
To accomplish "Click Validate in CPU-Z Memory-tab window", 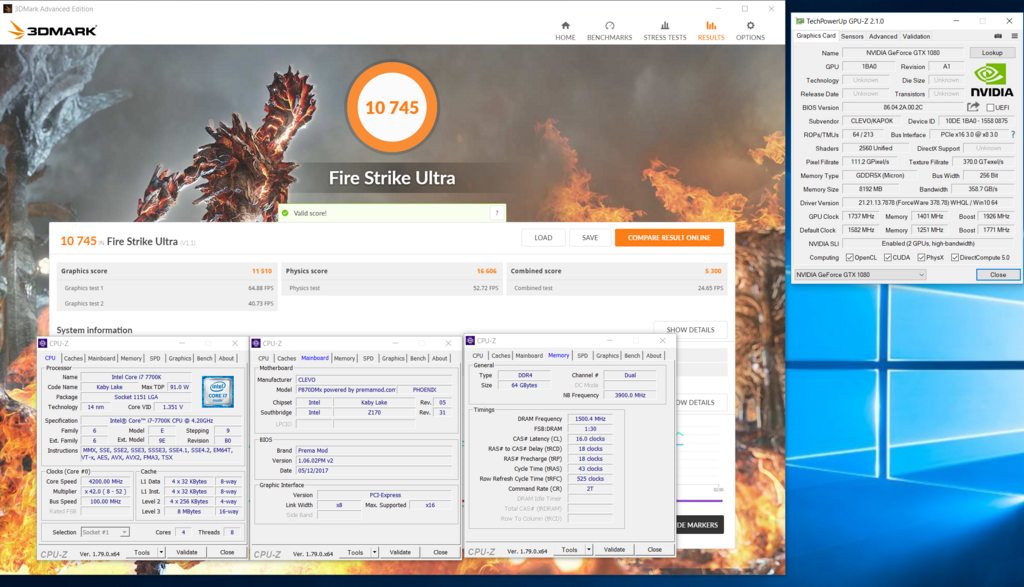I will point(614,550).
